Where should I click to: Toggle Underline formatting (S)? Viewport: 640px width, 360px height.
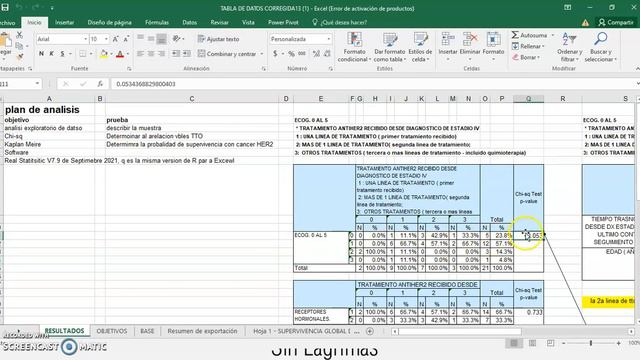point(62,54)
